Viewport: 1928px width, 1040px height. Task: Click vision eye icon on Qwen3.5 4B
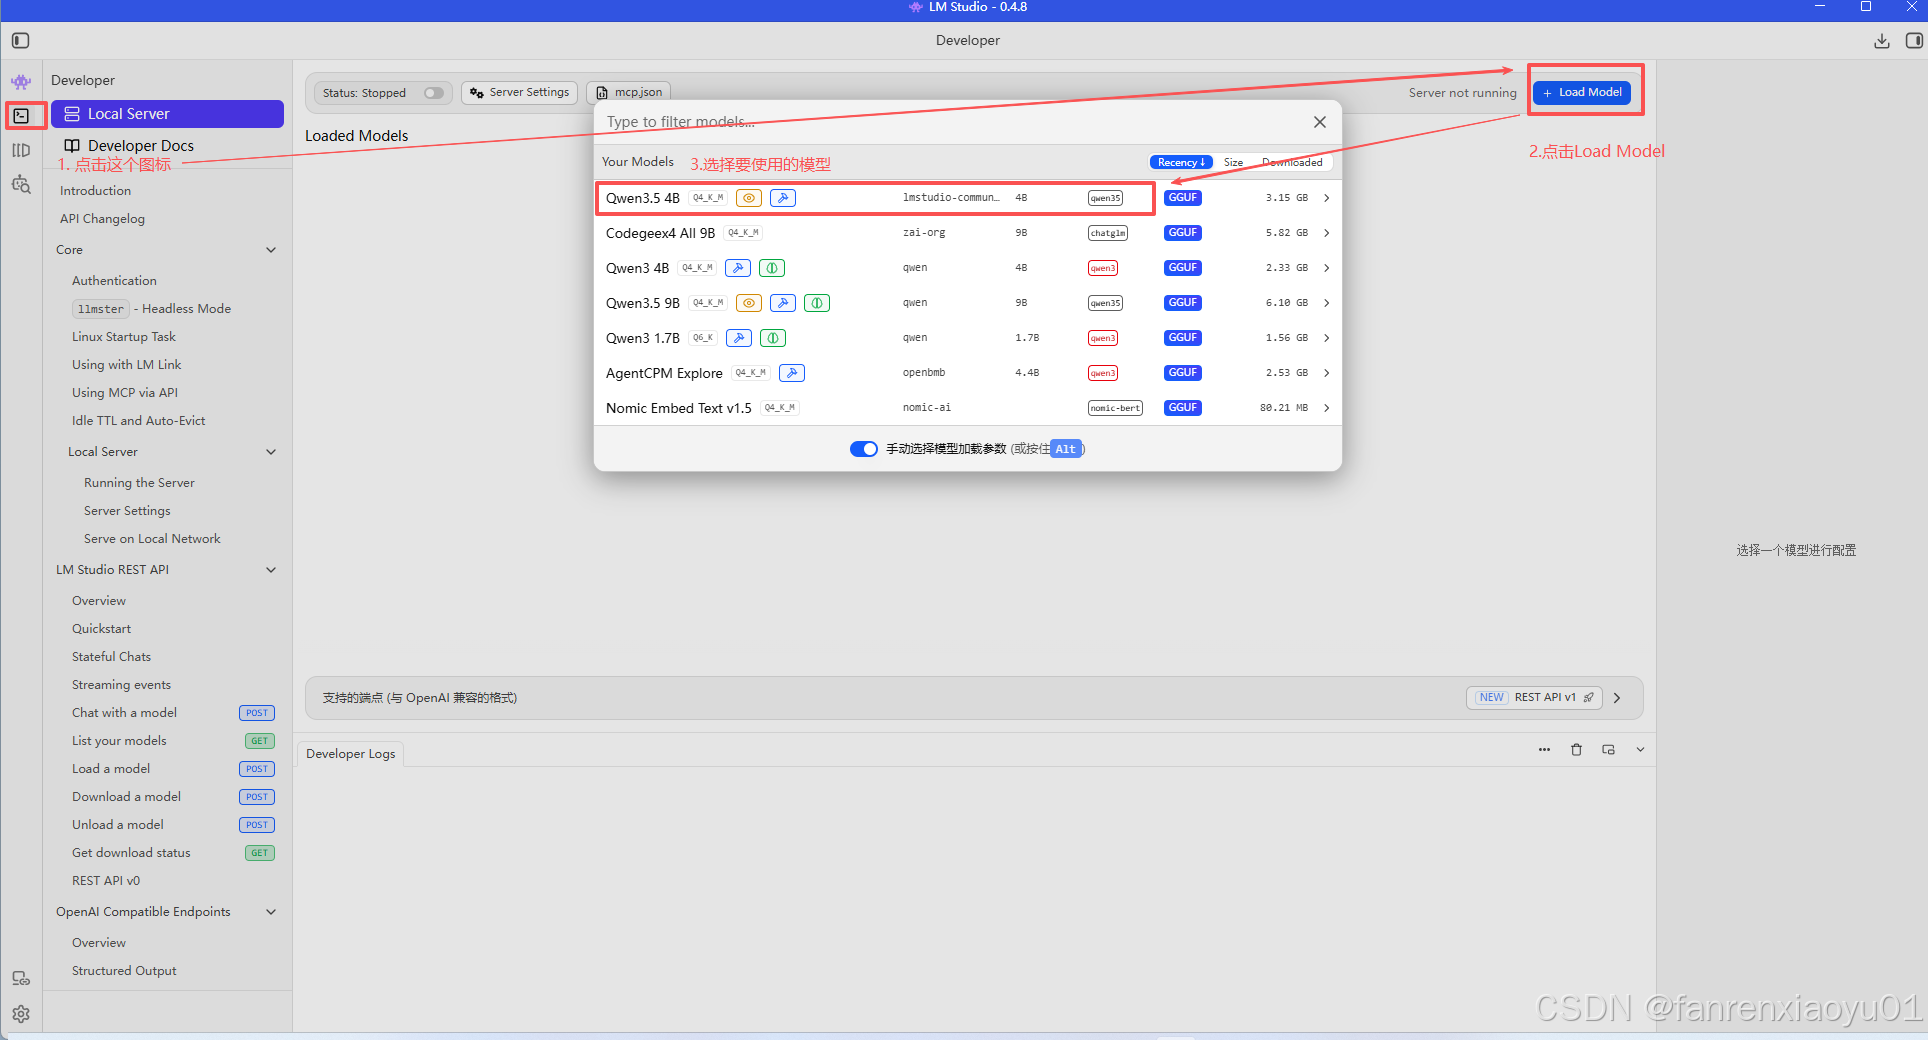[749, 198]
